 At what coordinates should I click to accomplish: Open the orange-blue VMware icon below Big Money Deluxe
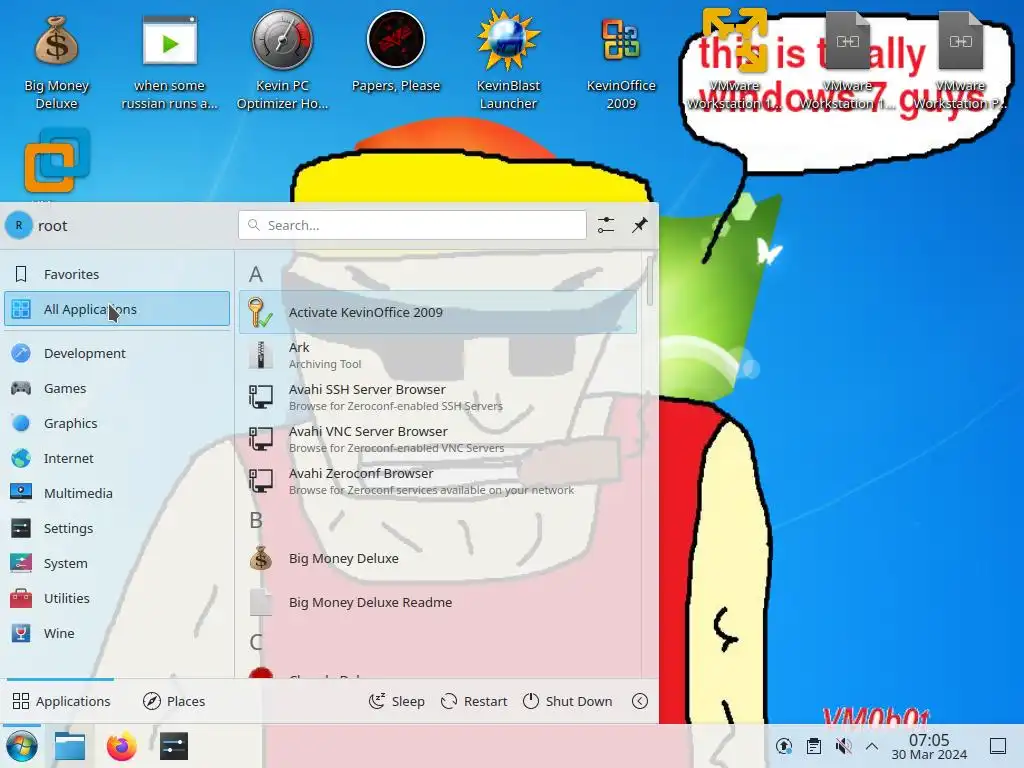(57, 161)
